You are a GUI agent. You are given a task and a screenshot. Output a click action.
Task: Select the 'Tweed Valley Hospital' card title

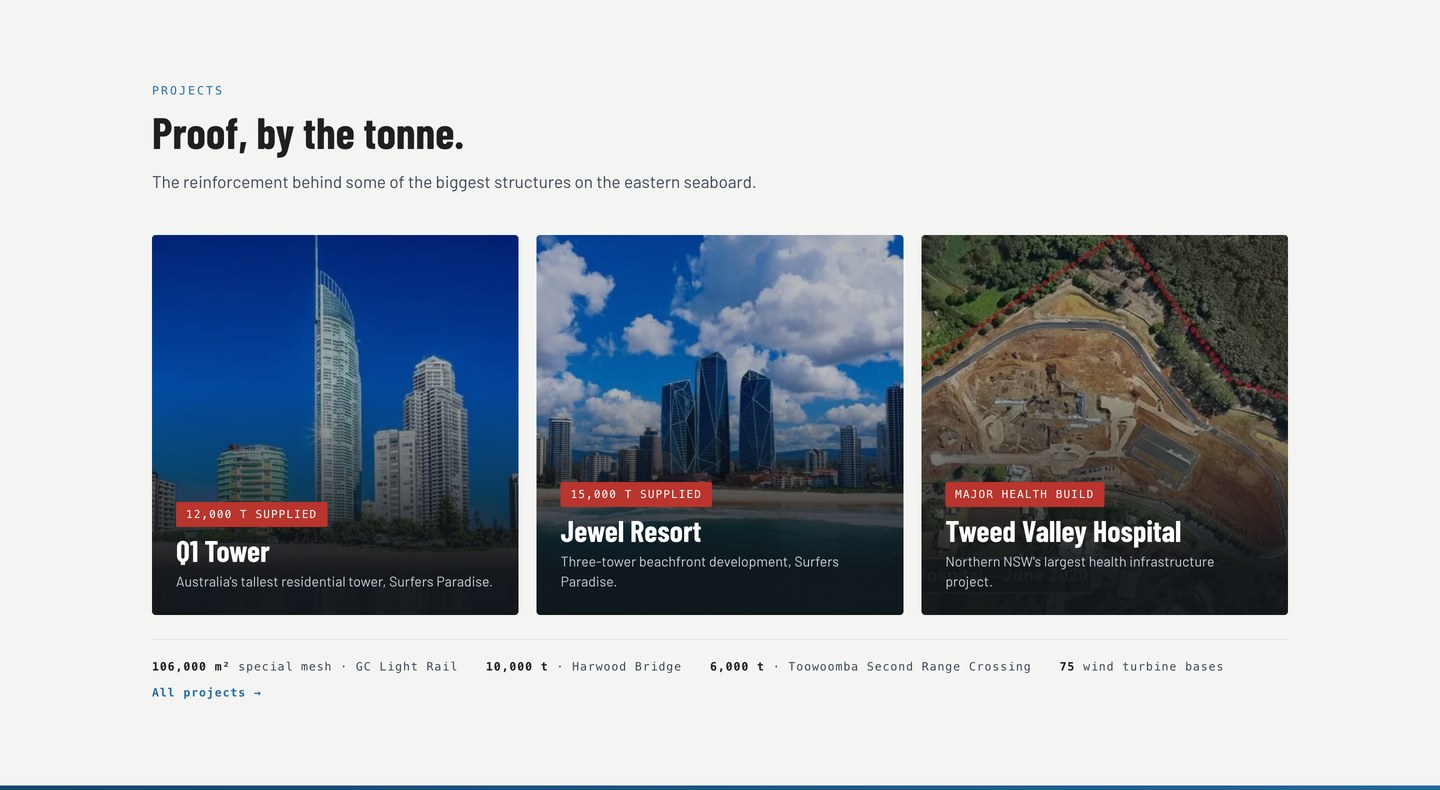[1063, 531]
